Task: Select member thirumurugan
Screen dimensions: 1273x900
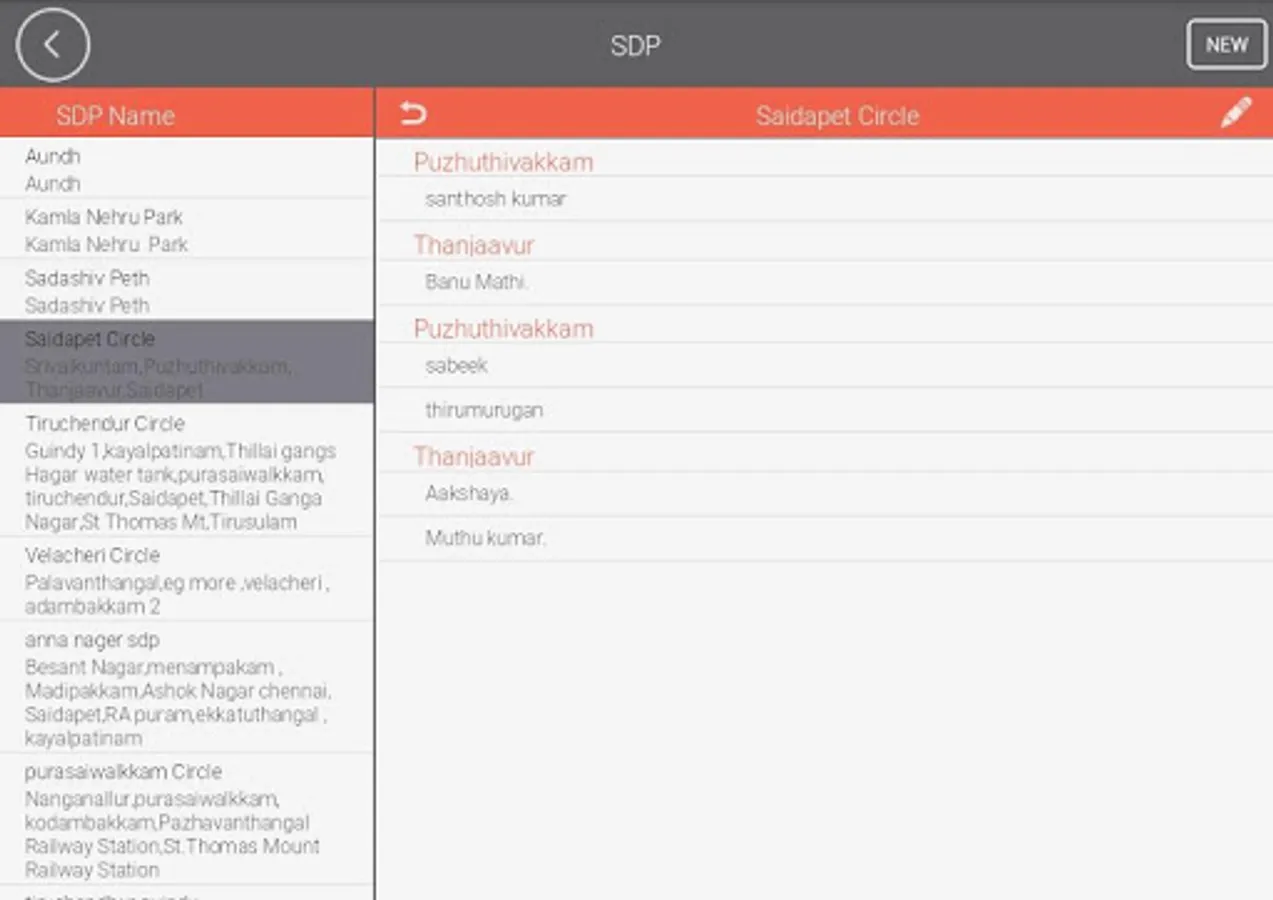Action: [x=825, y=410]
